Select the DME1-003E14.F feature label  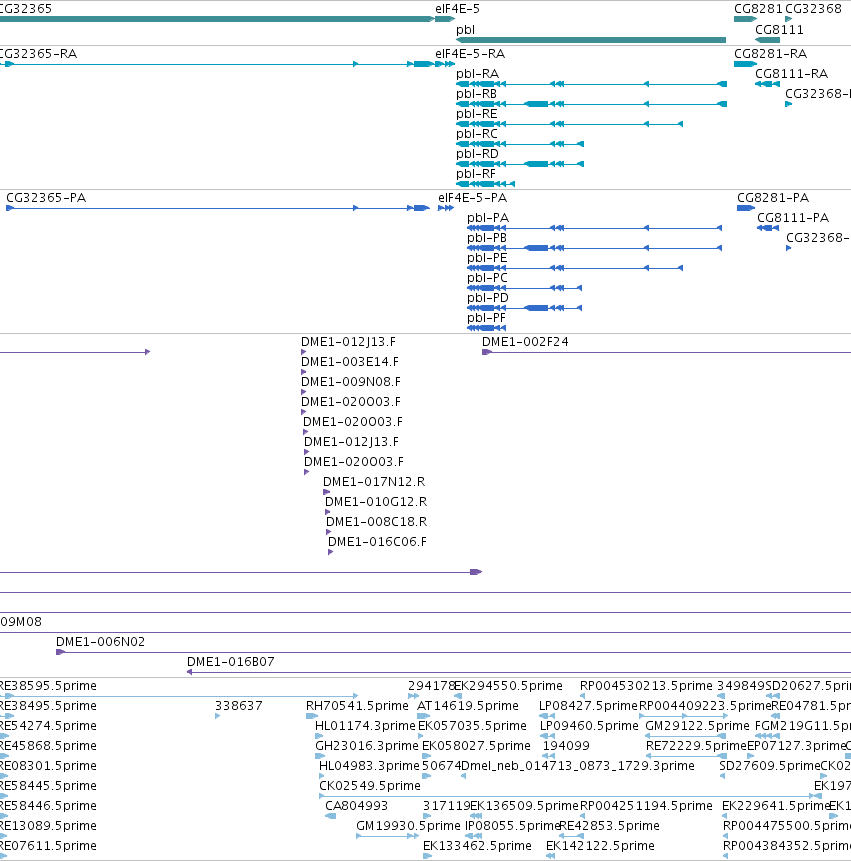pyautogui.click(x=350, y=362)
